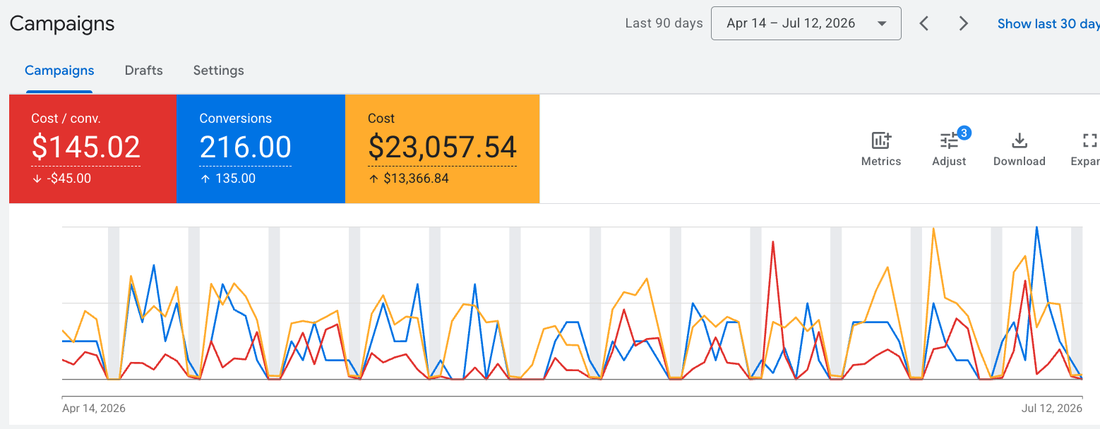
Task: Click the Jul 12, 2026 axis label
Action: point(1051,408)
